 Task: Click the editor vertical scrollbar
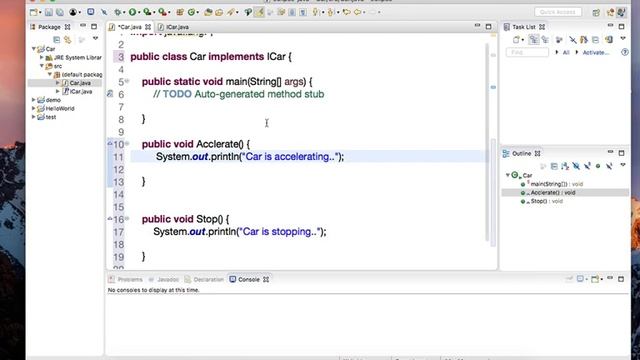pyautogui.click(x=487, y=143)
